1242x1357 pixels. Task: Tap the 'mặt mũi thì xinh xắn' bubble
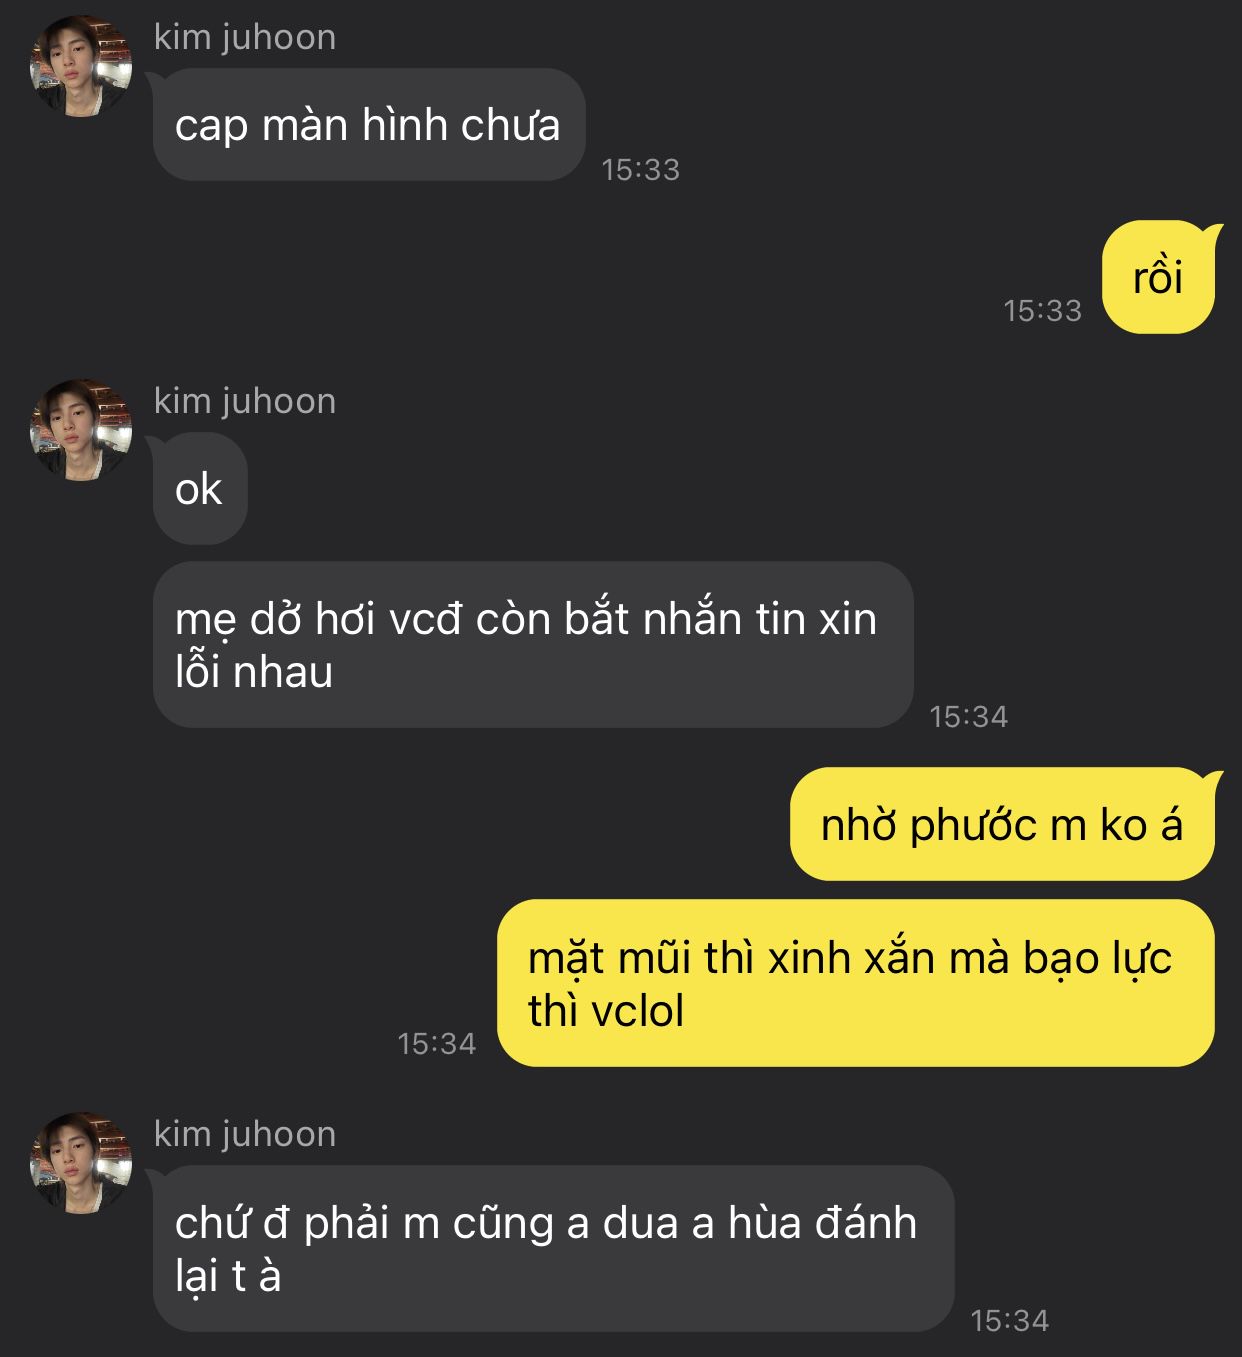856,983
